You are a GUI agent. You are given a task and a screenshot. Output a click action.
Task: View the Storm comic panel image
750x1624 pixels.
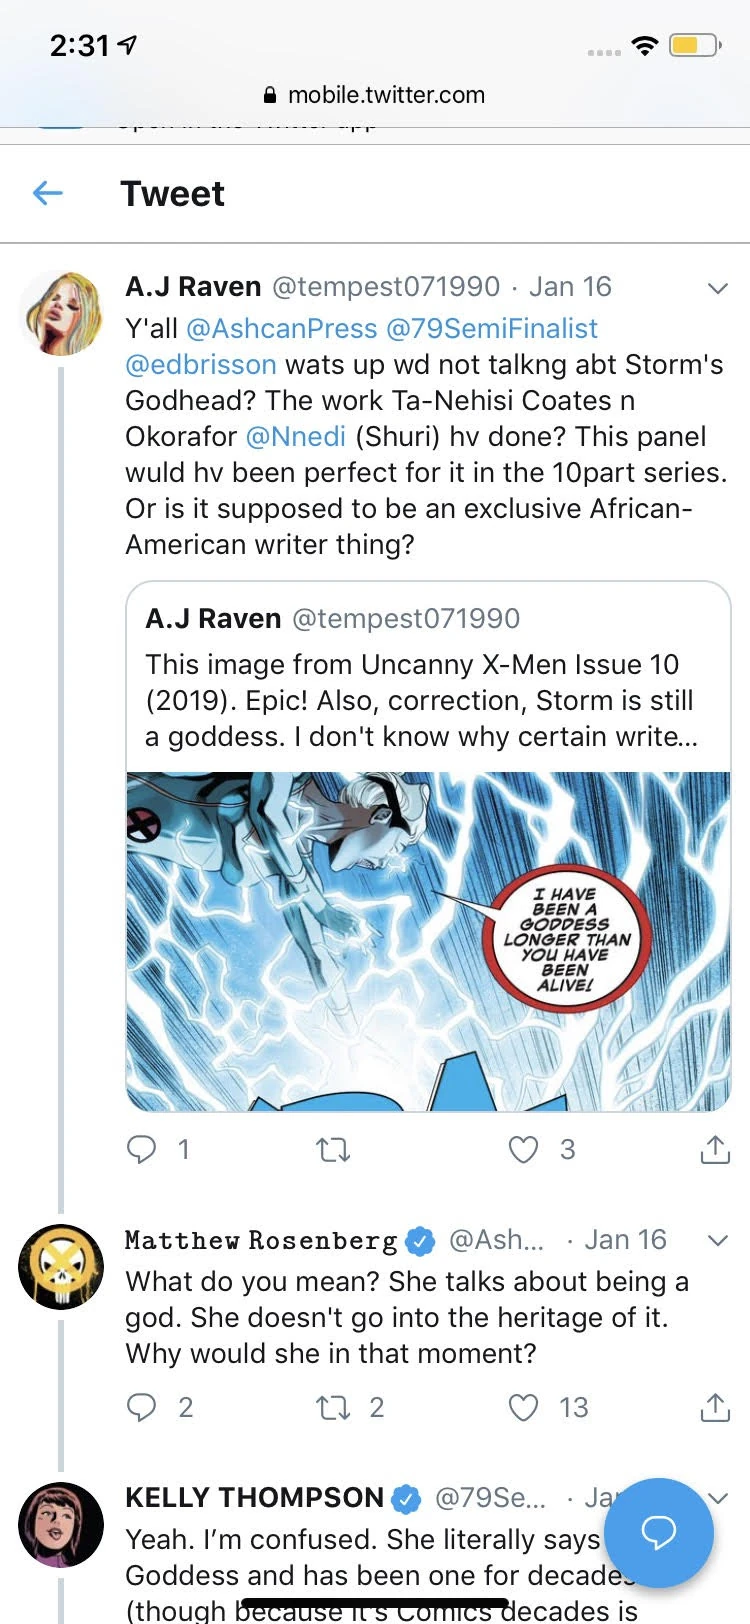click(428, 941)
